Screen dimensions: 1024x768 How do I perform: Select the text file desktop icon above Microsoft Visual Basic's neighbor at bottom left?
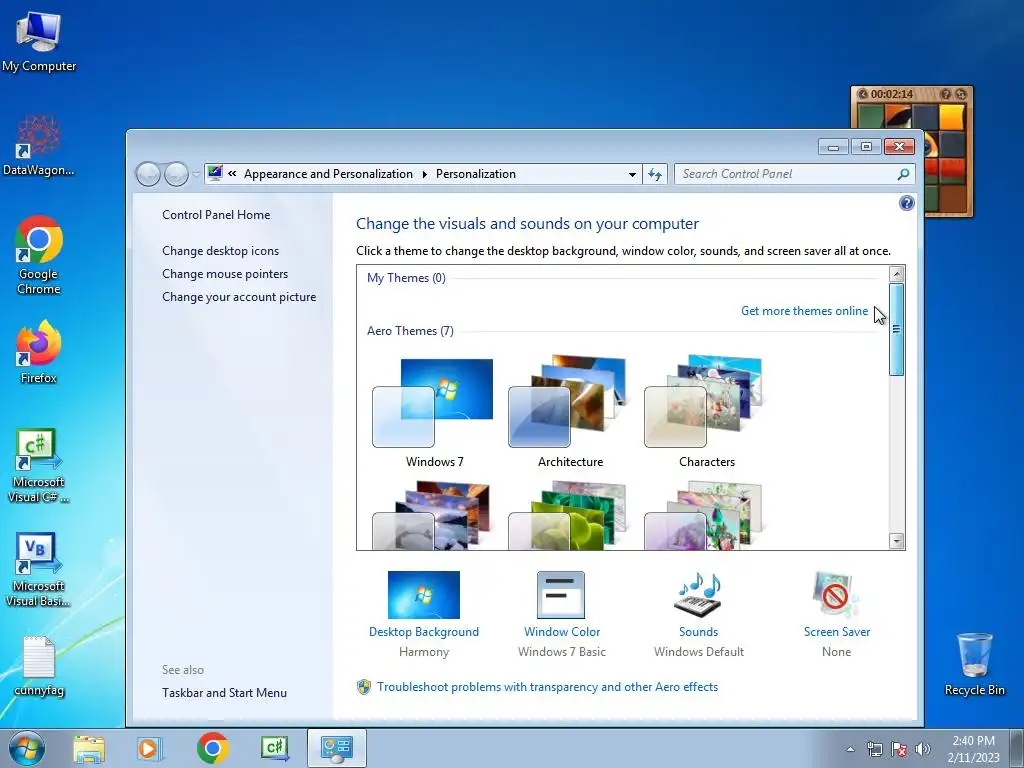pyautogui.click(x=39, y=666)
